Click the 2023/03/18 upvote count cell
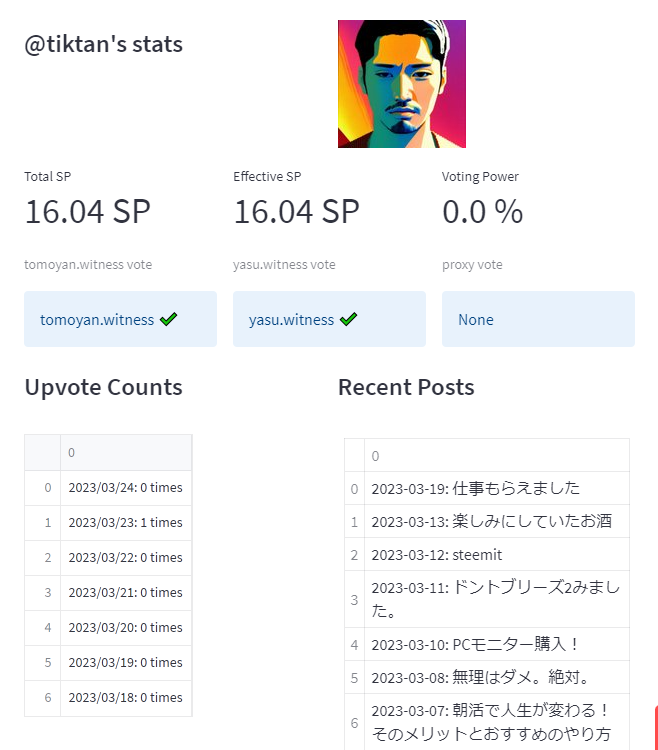 (x=126, y=698)
